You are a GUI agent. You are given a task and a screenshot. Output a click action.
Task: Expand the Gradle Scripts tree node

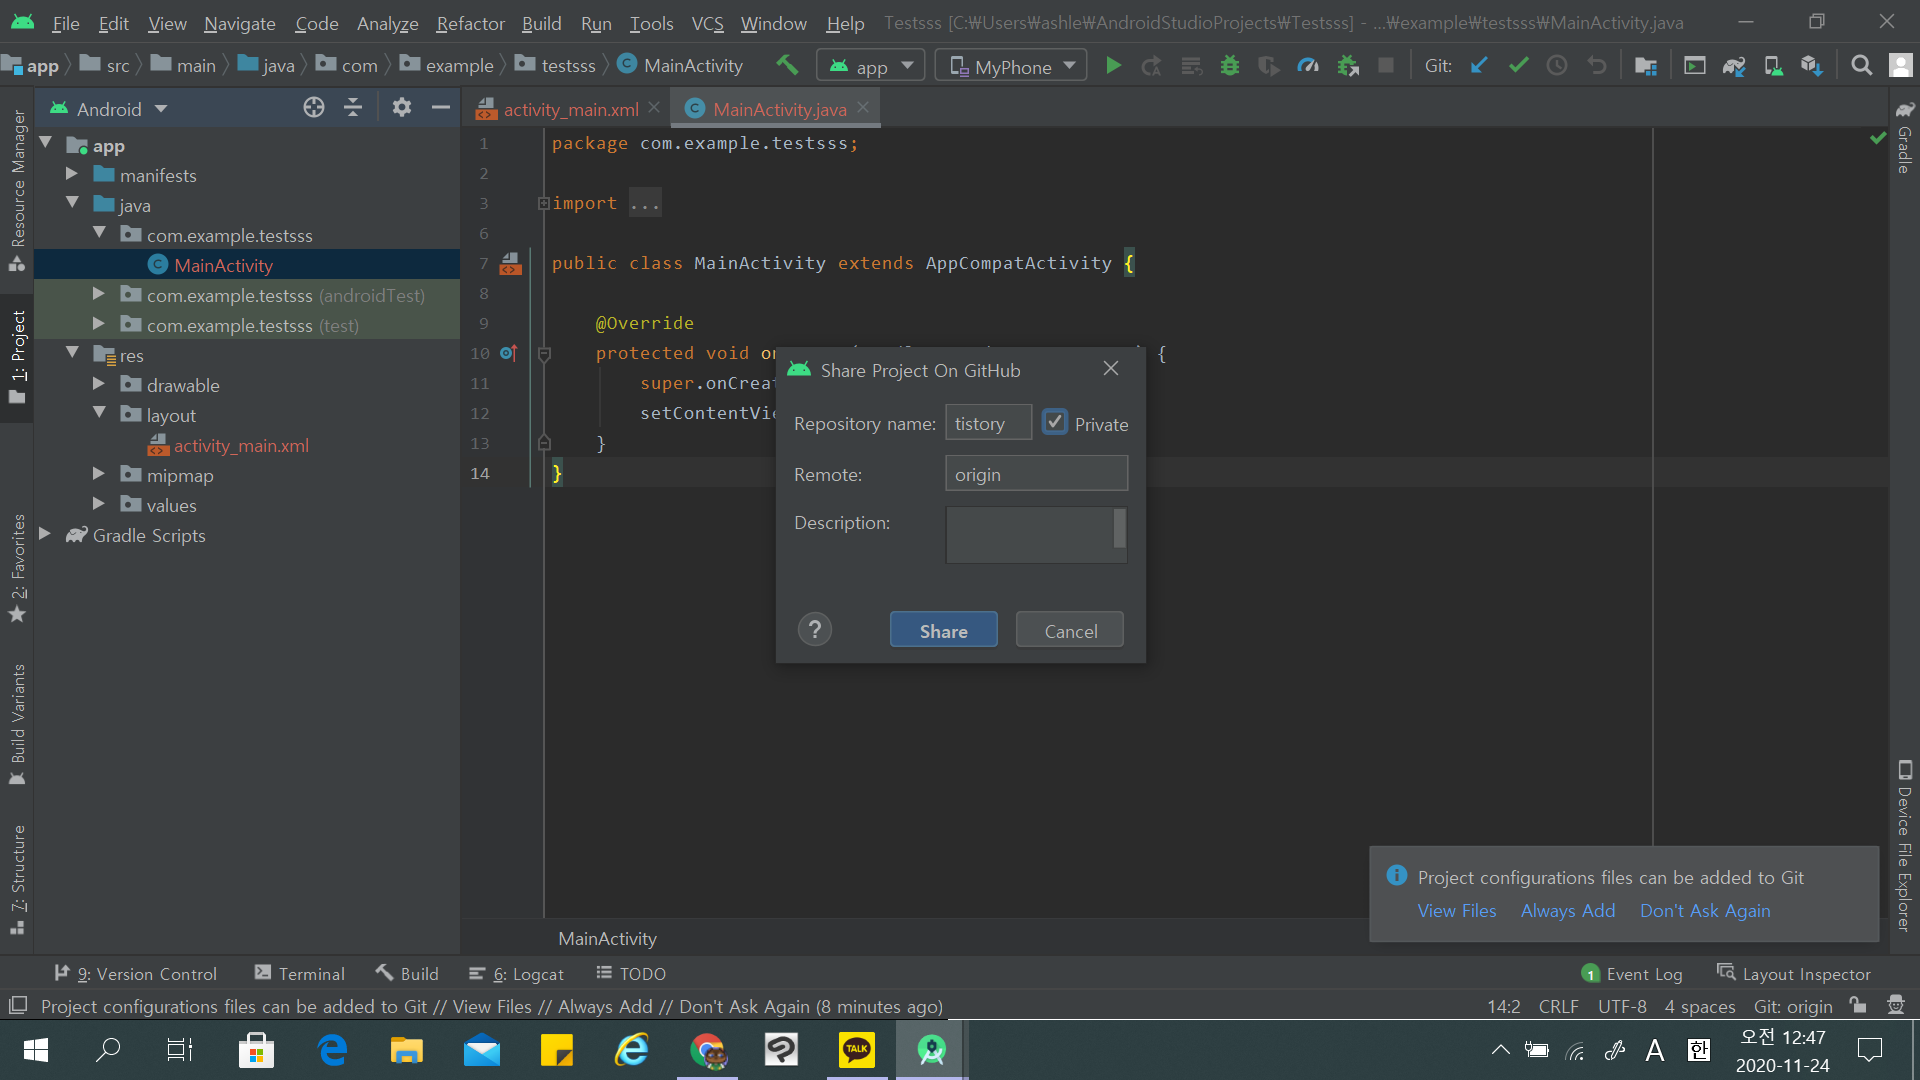45,535
